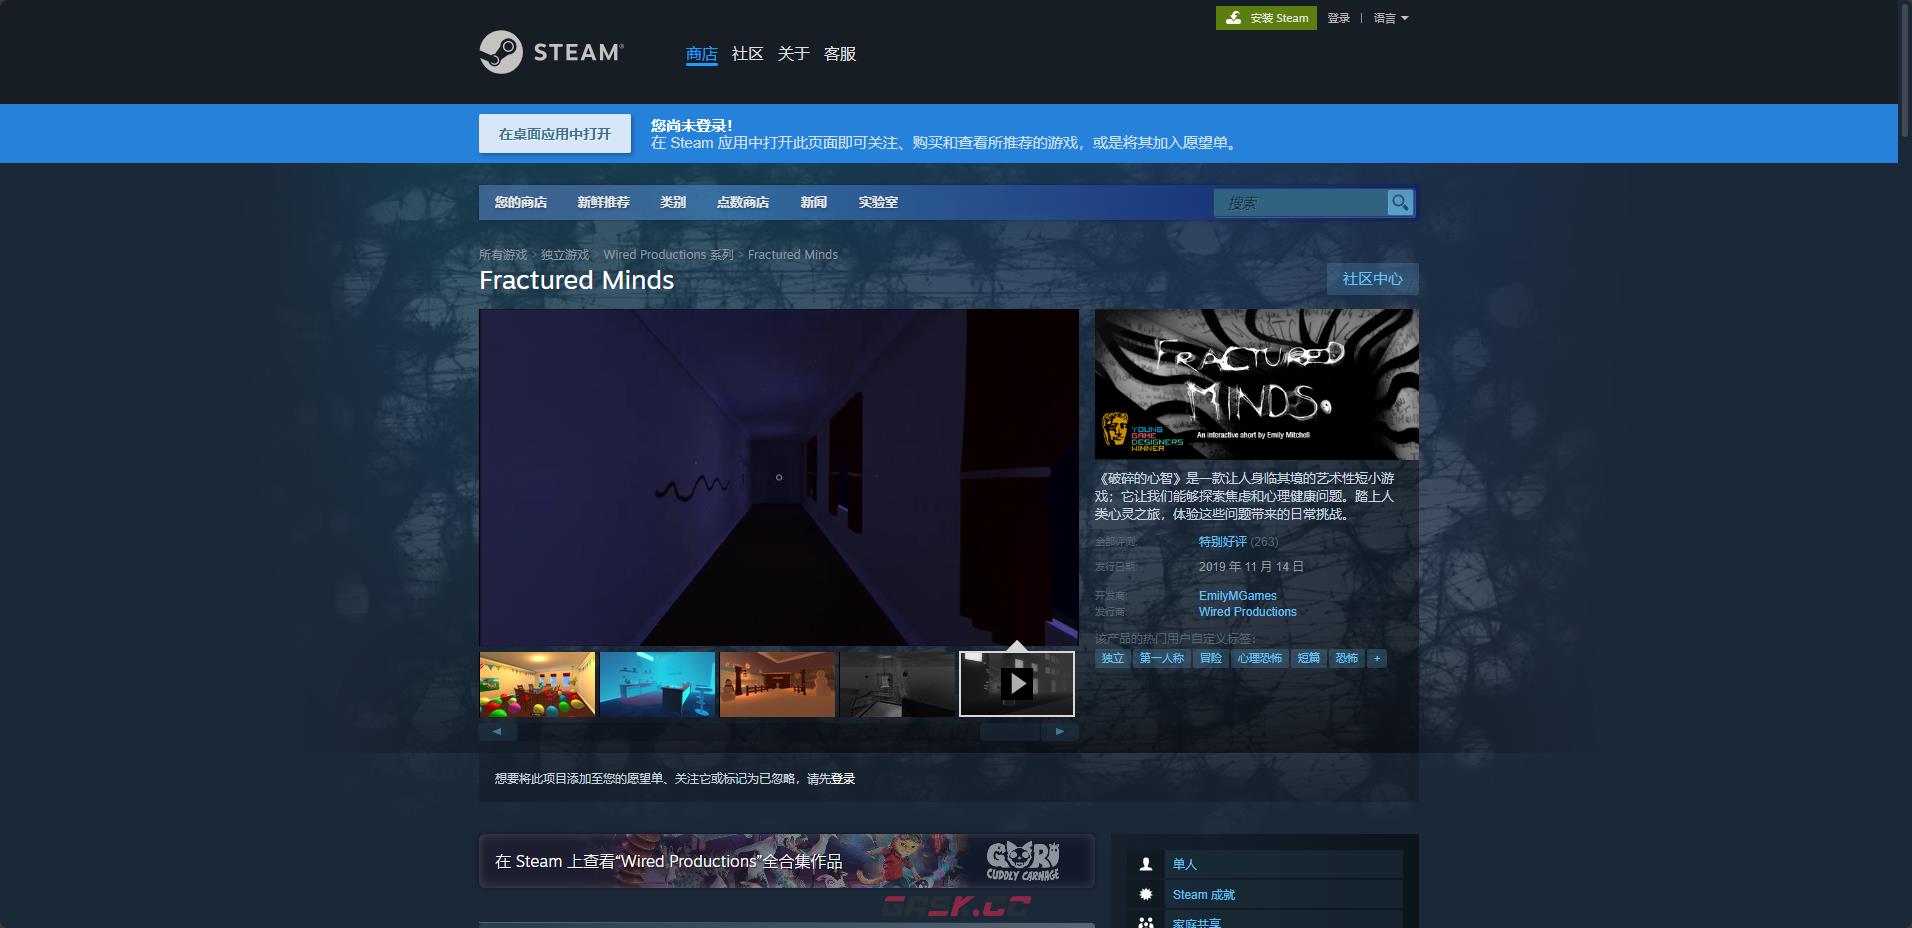Select the blue kitchen screenshot thumbnail
1912x928 pixels.
click(x=657, y=684)
